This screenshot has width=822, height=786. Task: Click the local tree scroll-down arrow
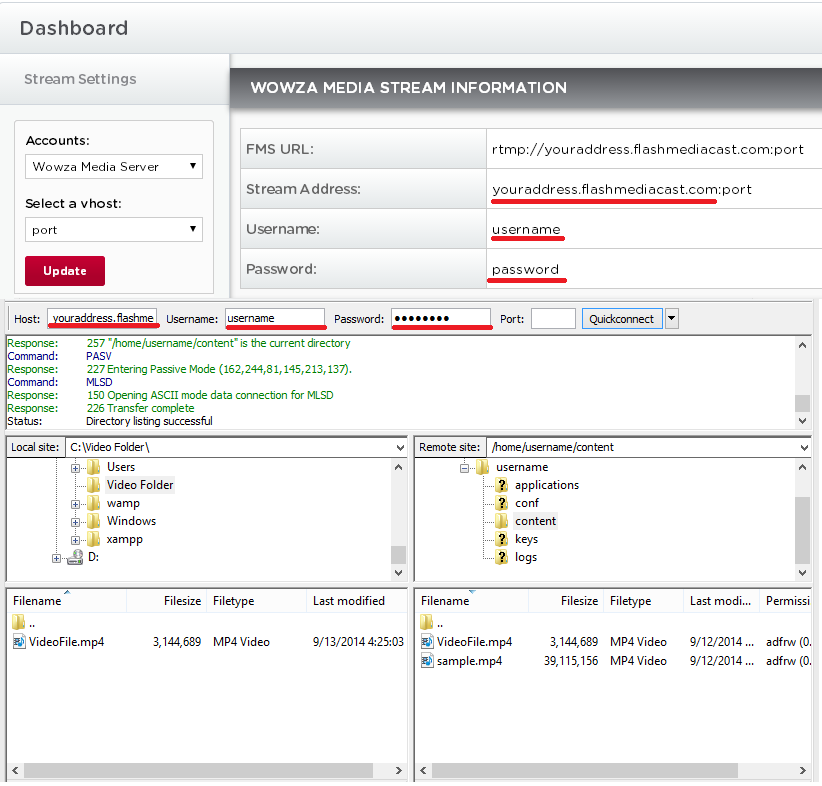pos(398,573)
